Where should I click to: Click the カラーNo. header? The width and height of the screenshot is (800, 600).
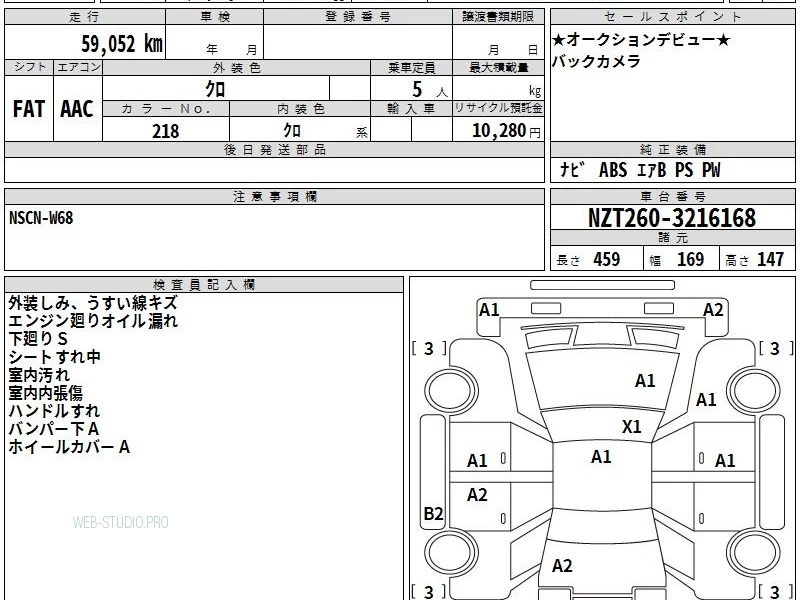tap(166, 109)
